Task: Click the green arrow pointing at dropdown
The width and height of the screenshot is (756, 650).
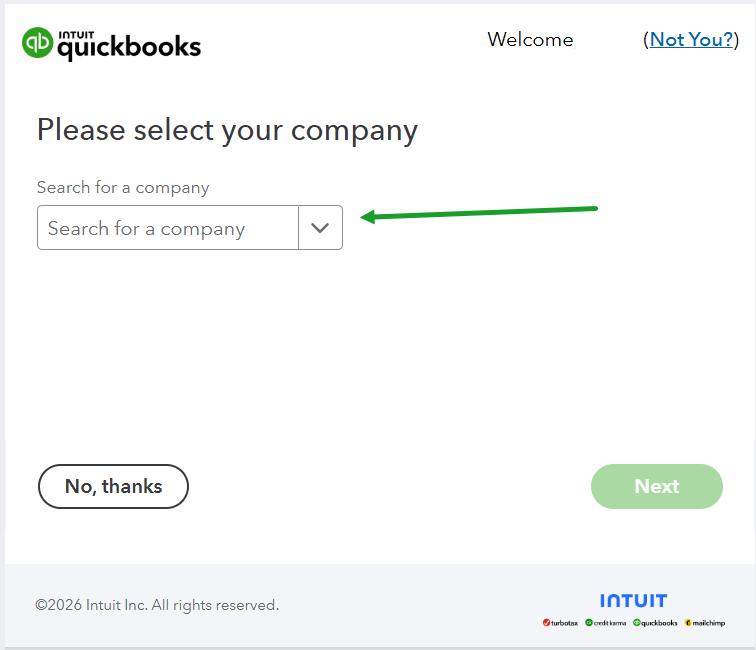Action: pos(478,213)
